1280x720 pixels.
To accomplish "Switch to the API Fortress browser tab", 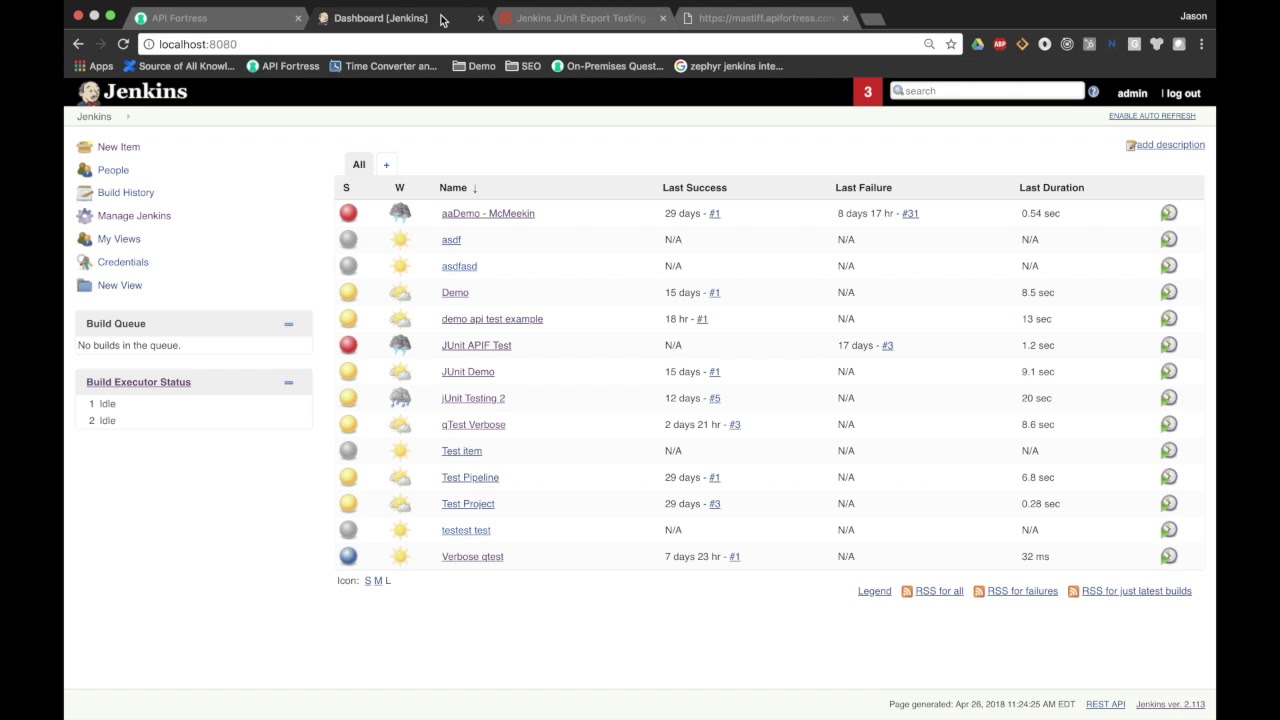I will point(218,18).
